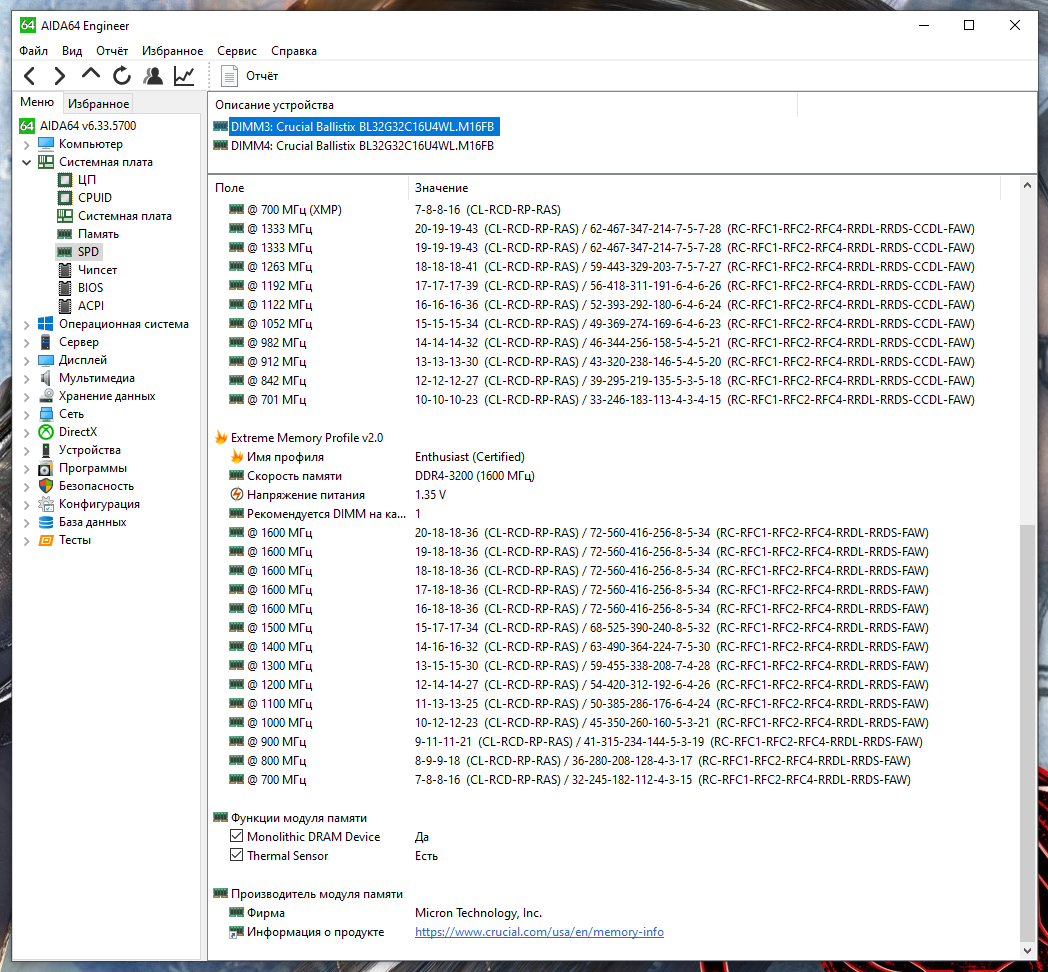Select the ЦП tree item icon
The image size is (1048, 972).
coord(65,180)
